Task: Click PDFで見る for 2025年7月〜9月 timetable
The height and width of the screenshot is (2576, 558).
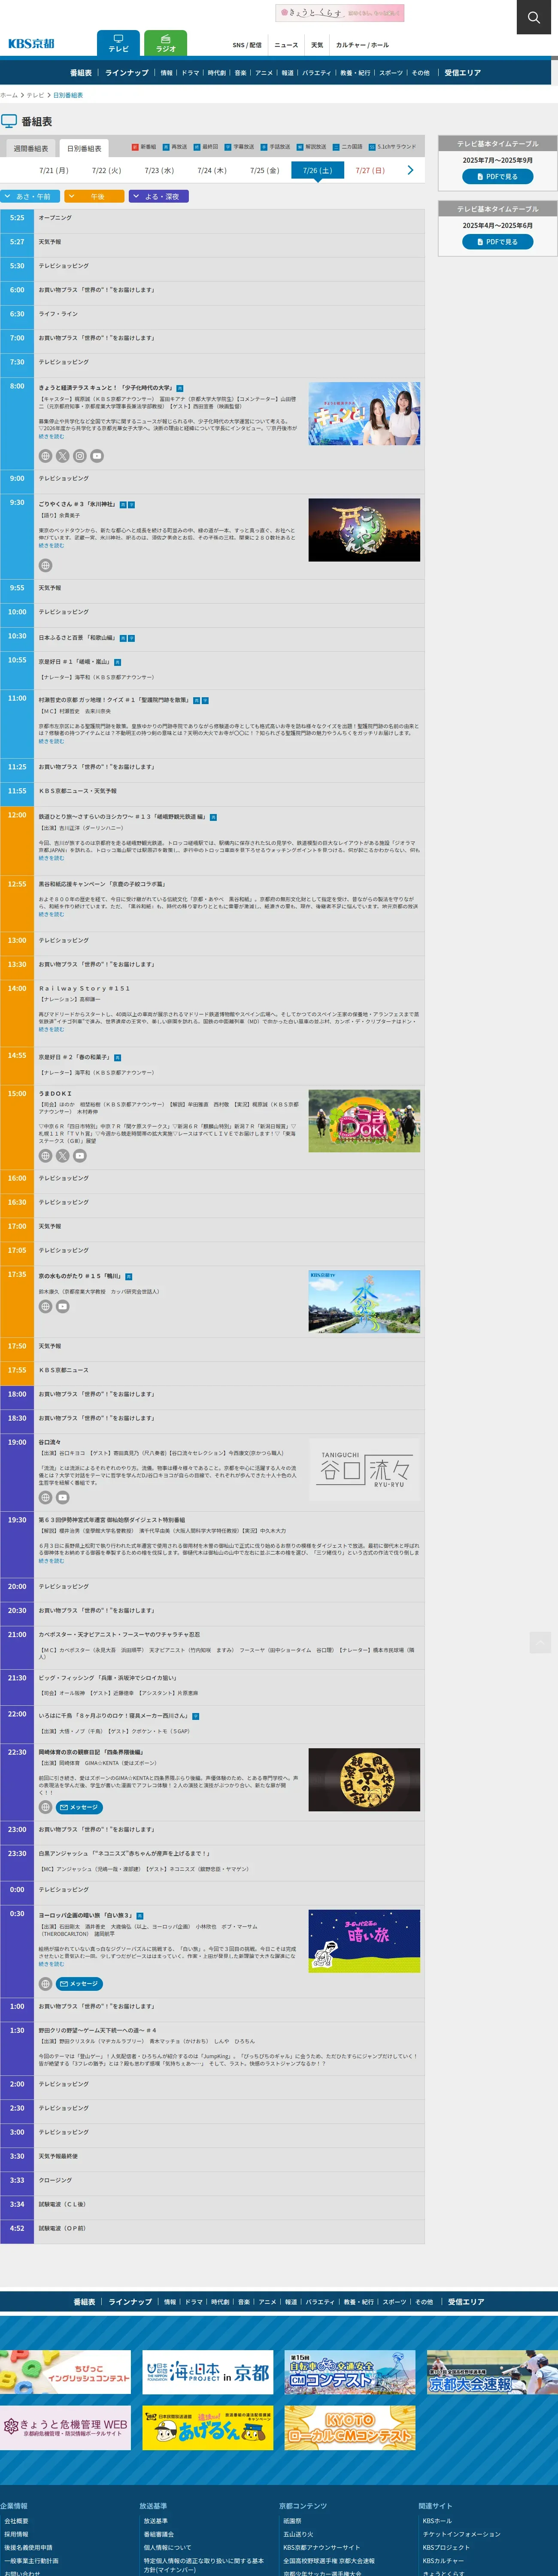Action: click(x=497, y=176)
